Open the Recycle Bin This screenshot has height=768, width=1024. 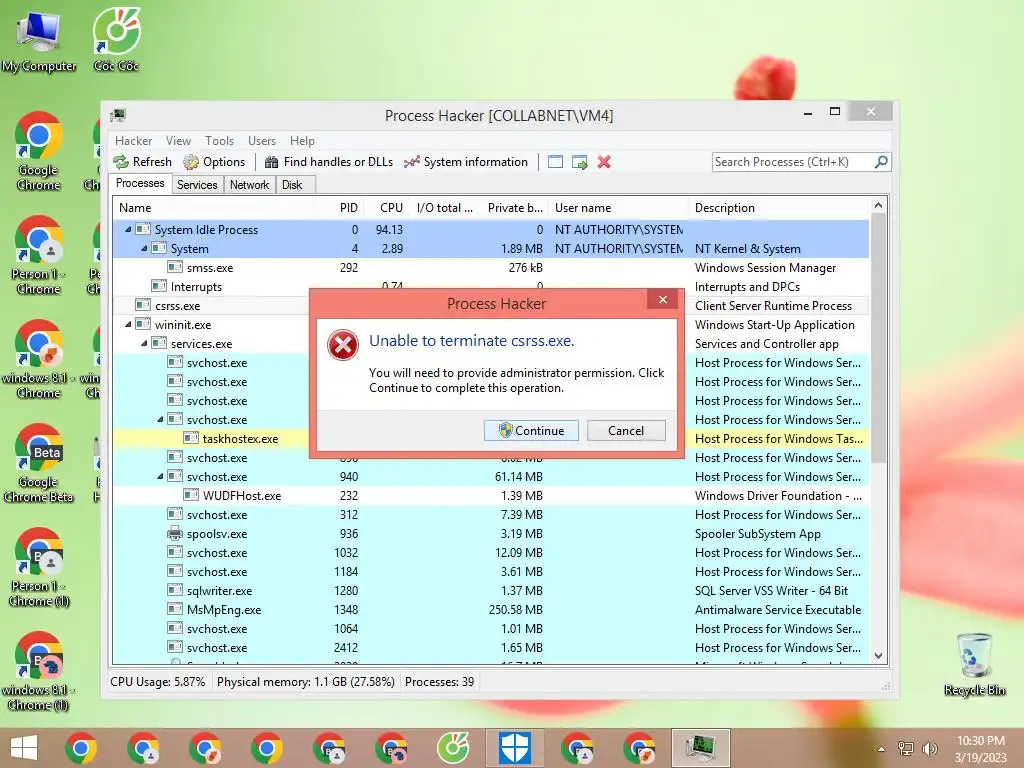(974, 664)
